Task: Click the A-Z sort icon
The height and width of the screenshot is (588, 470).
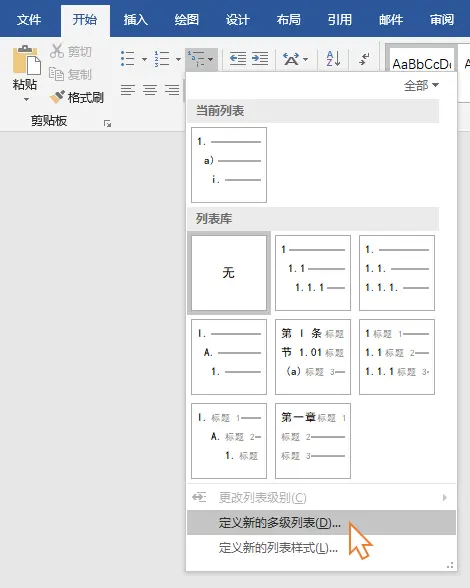Action: click(x=333, y=59)
